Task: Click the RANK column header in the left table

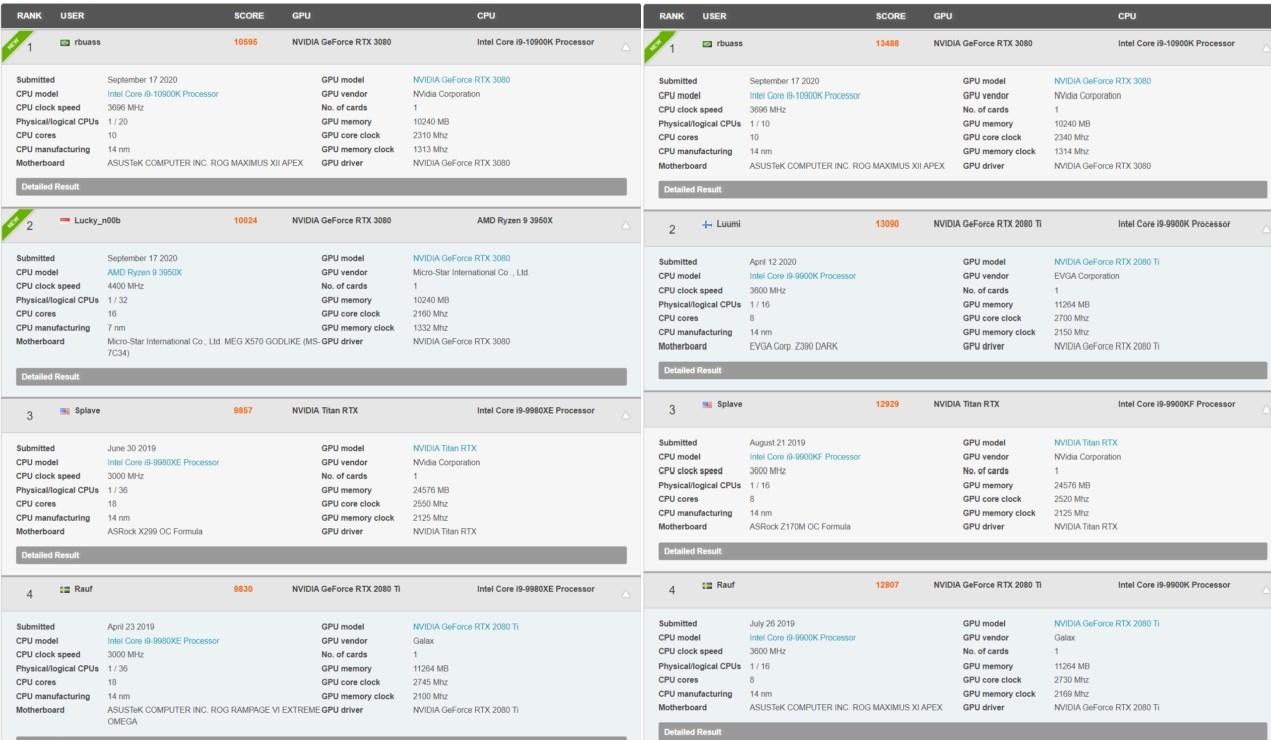Action: (x=28, y=16)
